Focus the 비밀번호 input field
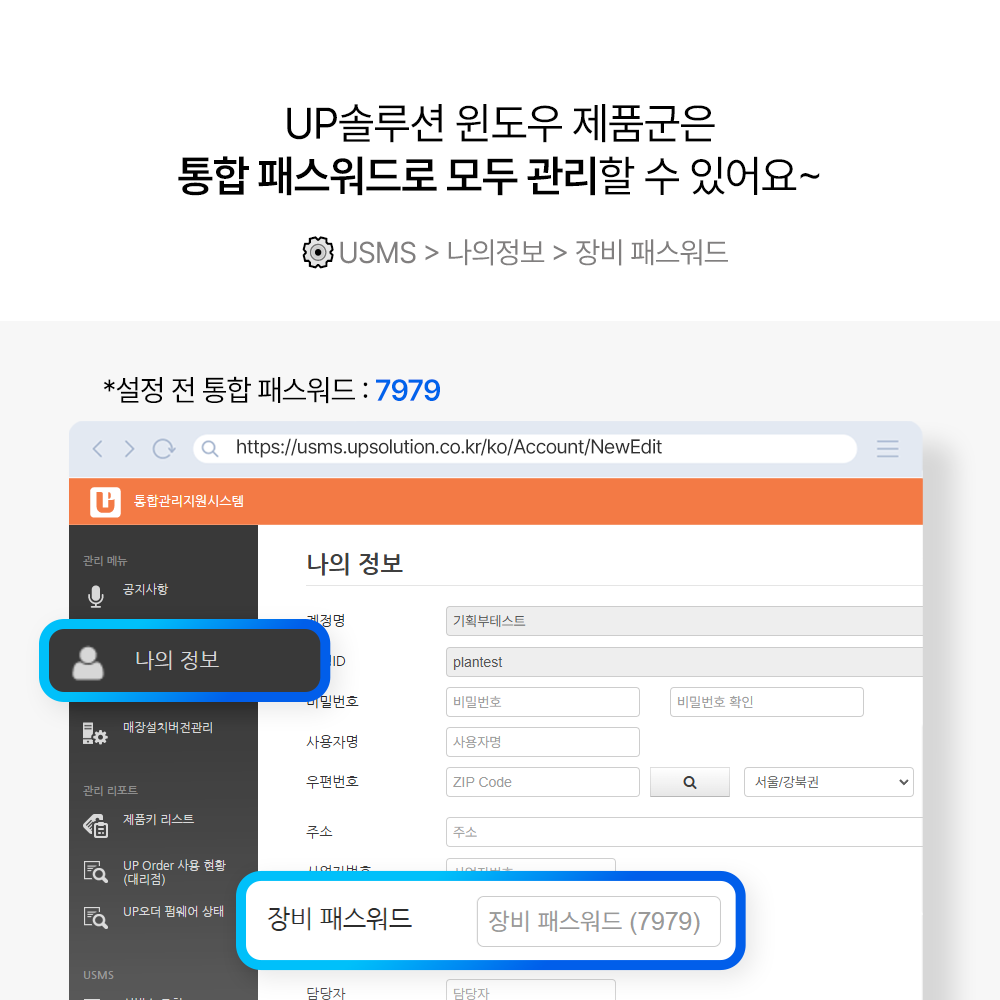Screen dimensions: 1000x1000 click(x=543, y=702)
